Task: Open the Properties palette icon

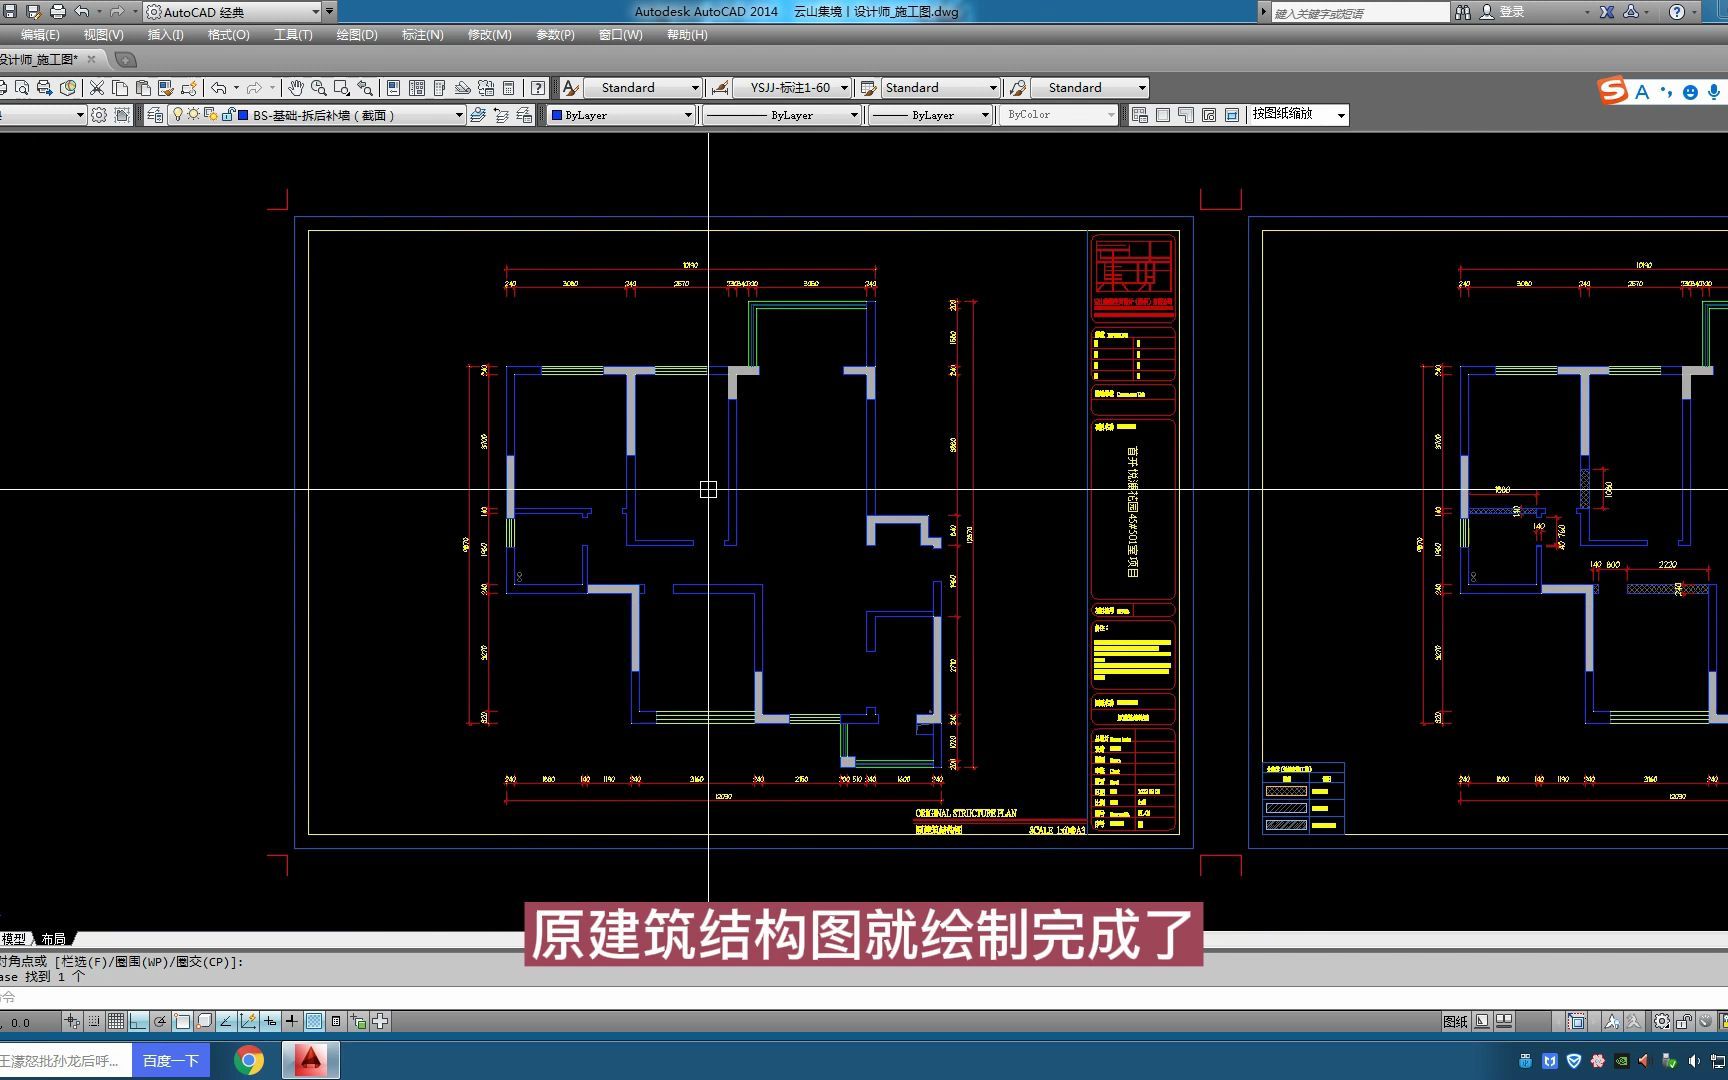Action: click(x=394, y=88)
